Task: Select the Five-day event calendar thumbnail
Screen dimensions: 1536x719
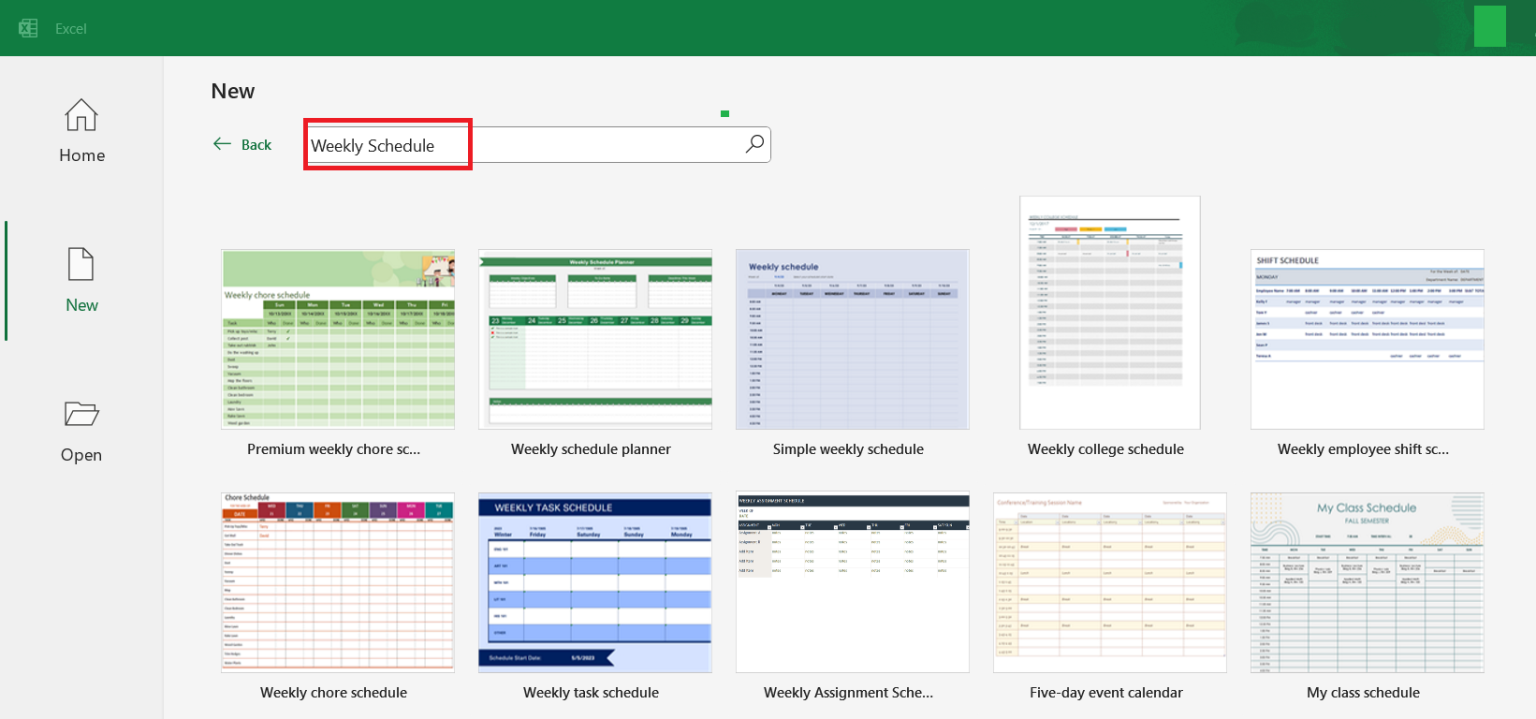Action: 1110,582
